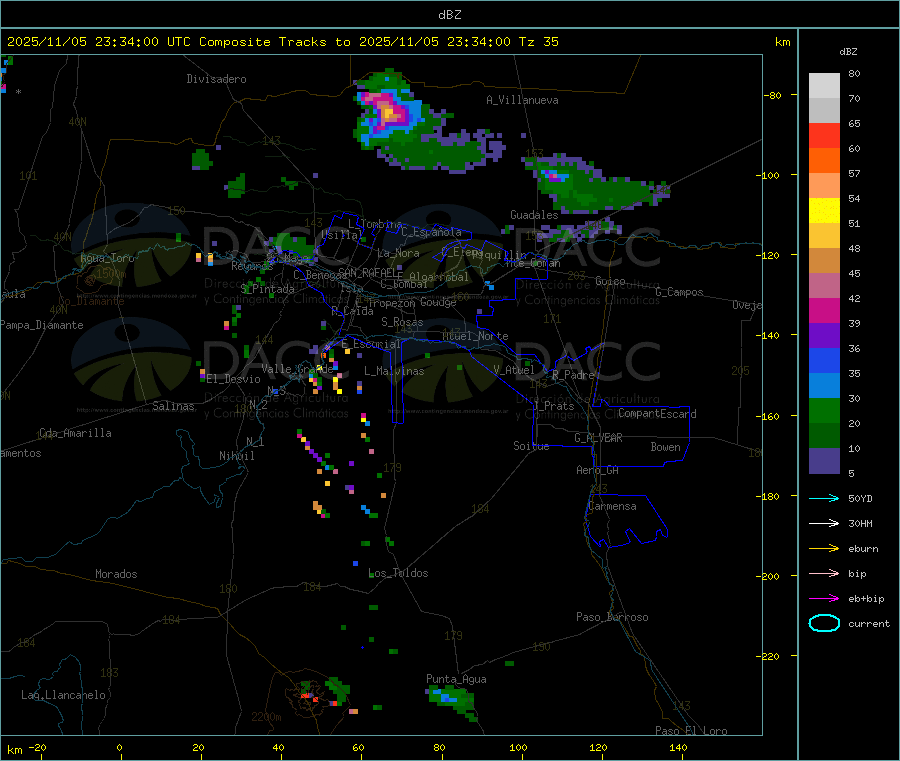Click the echo cell below Punta_Agua
Screen dimensions: 900x761
[x=453, y=703]
